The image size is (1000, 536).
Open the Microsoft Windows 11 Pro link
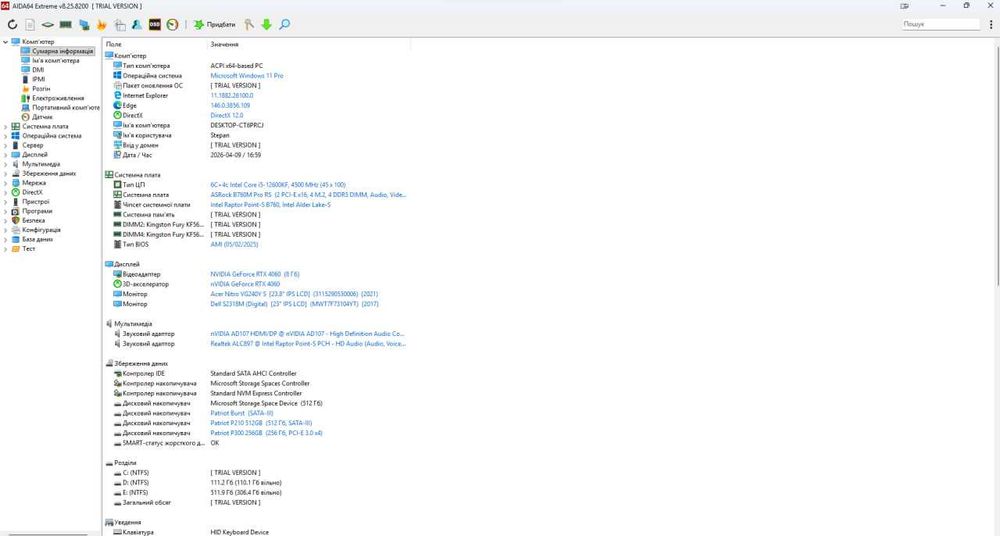247,75
